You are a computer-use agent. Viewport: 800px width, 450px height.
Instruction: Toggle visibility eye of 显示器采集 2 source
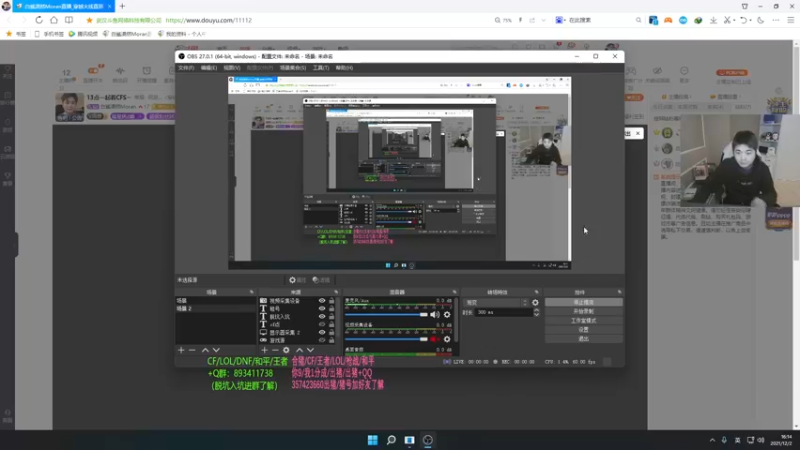[x=322, y=332]
